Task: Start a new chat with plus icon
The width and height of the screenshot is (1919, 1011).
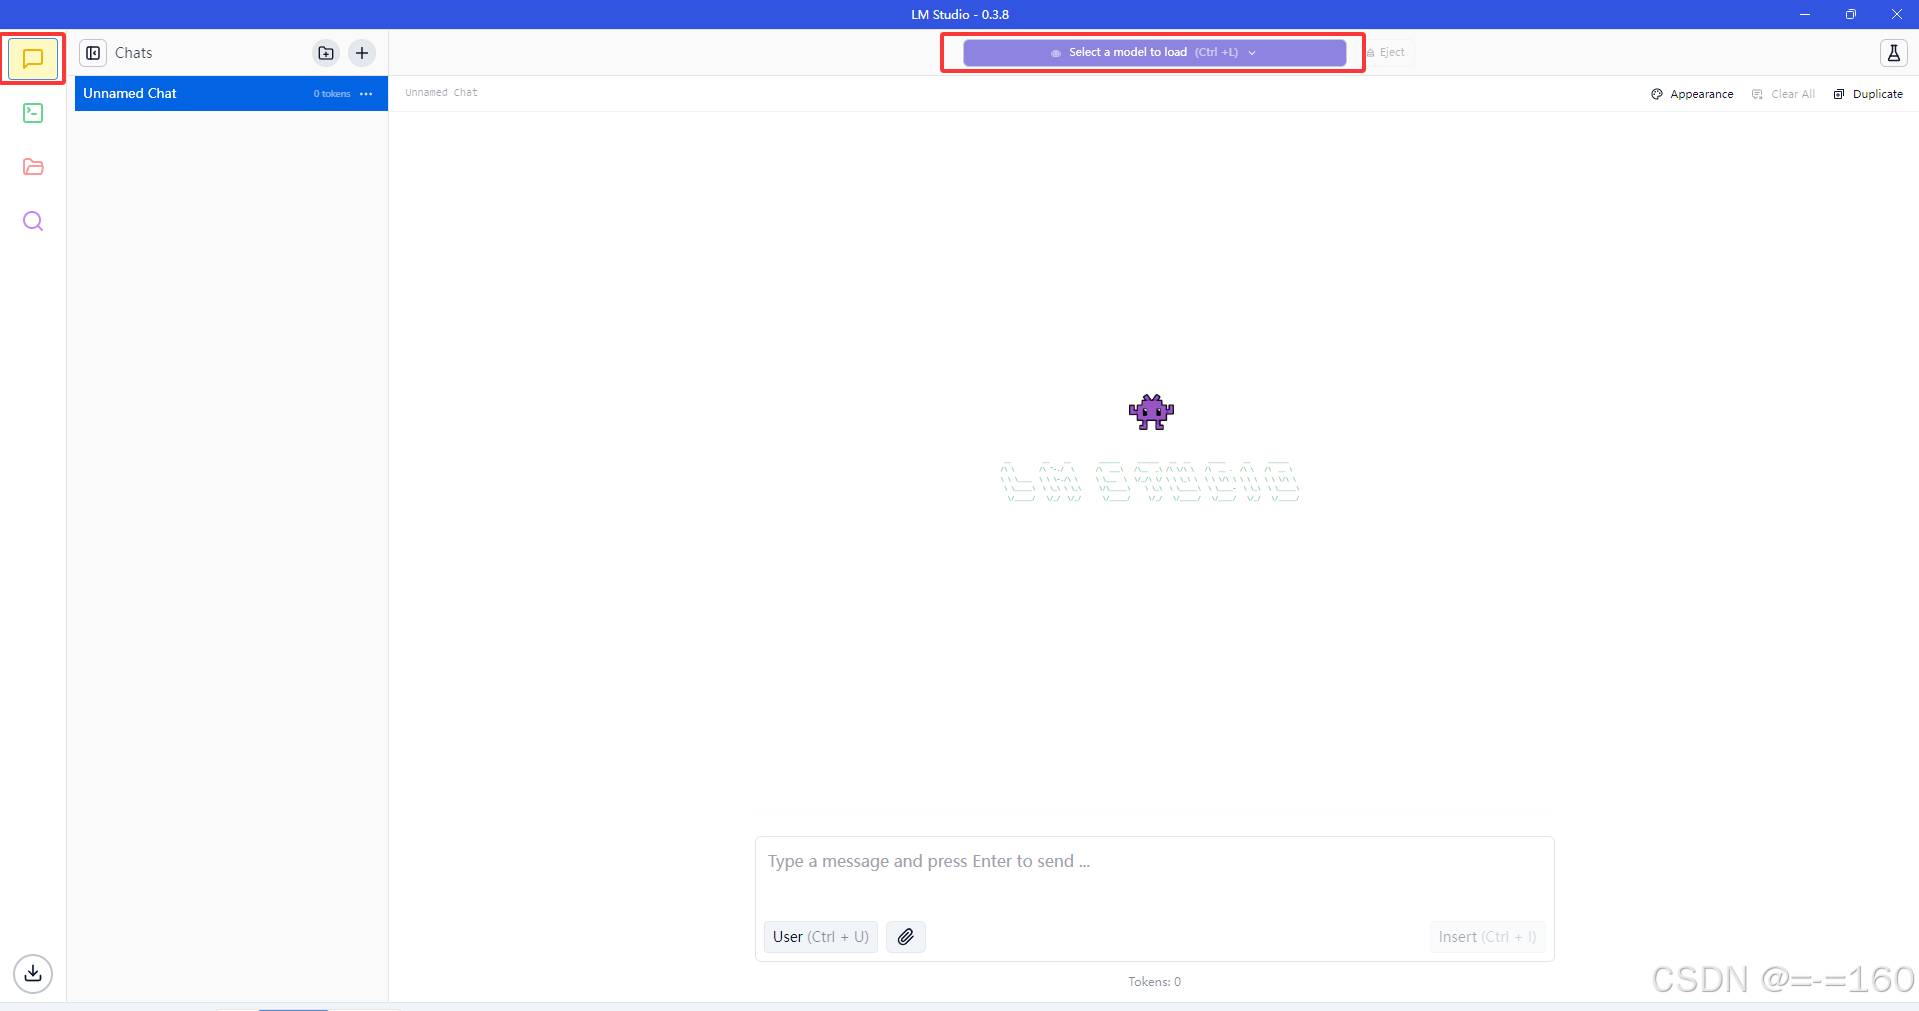Action: point(362,53)
